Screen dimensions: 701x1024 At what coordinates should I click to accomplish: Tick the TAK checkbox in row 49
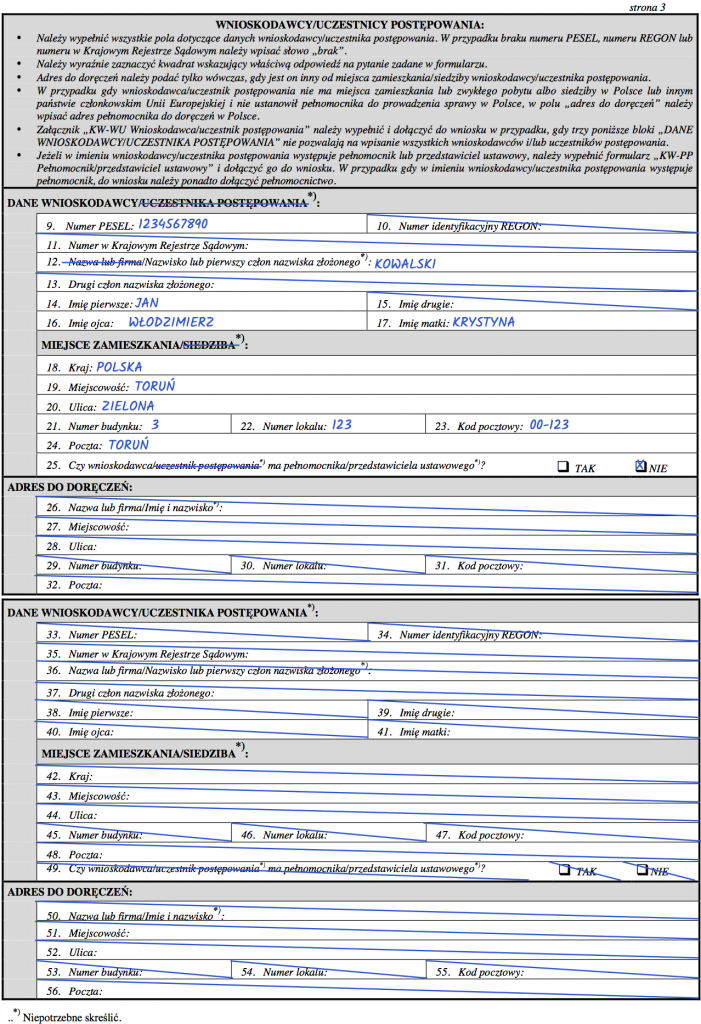(564, 870)
